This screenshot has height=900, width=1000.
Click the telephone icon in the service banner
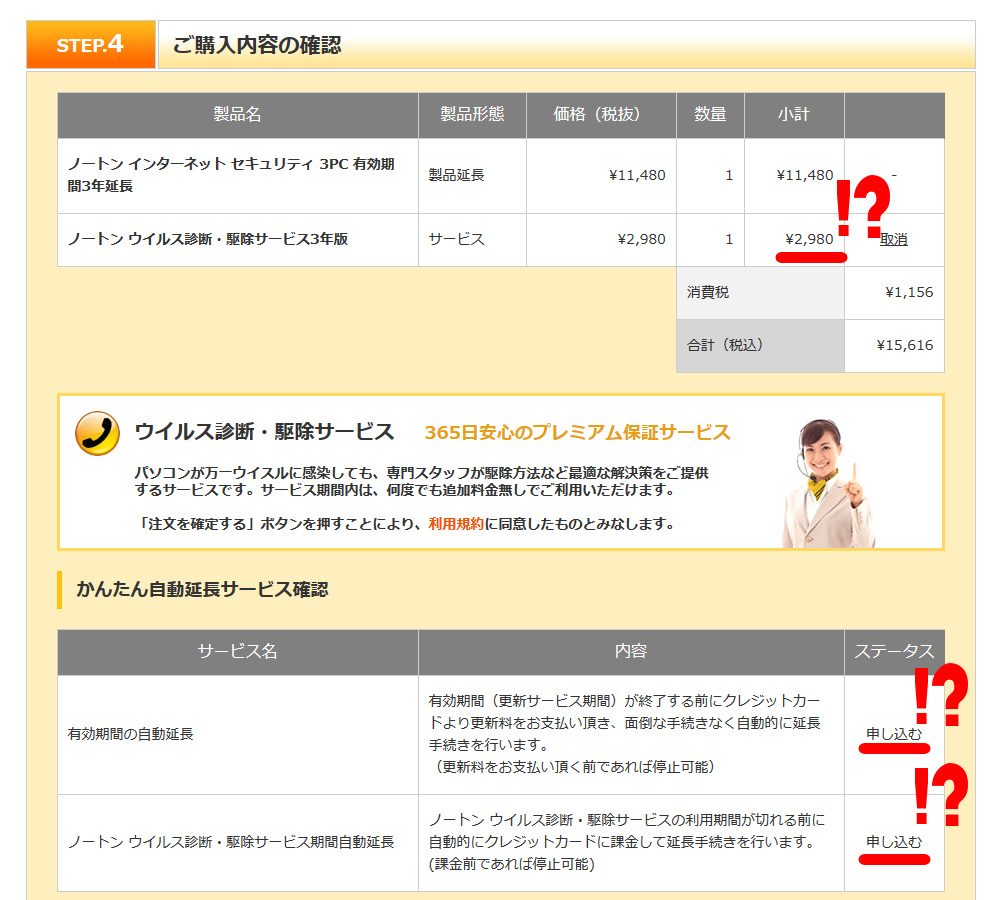96,432
